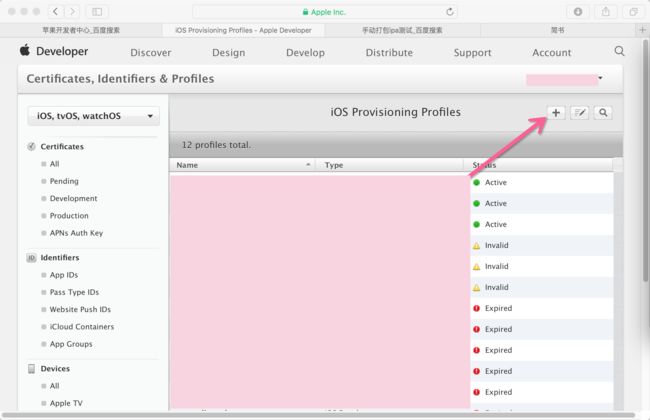The image size is (650, 420).
Task: Show Production certificates
Action: 69,216
